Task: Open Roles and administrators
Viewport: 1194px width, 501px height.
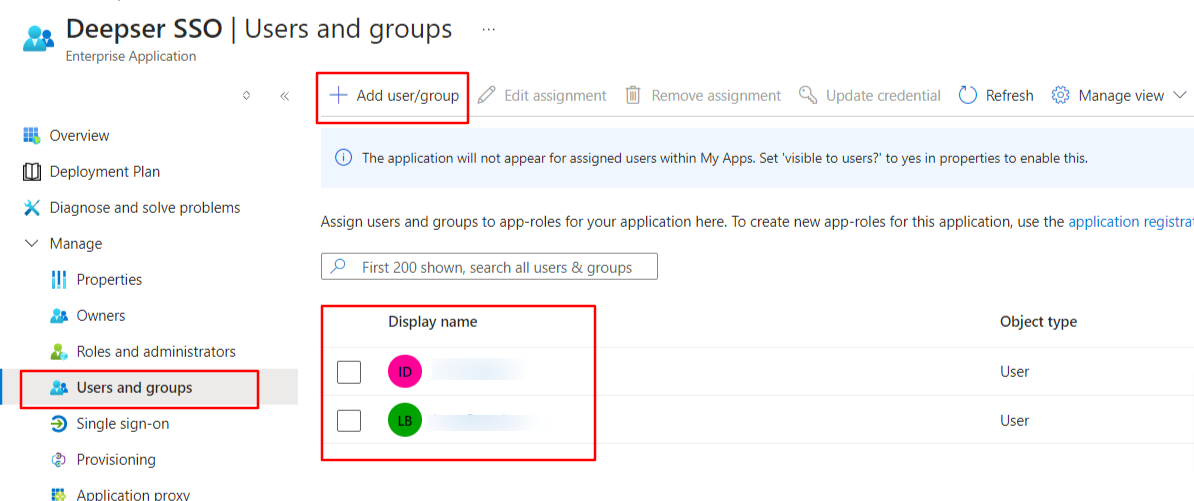Action: point(156,352)
